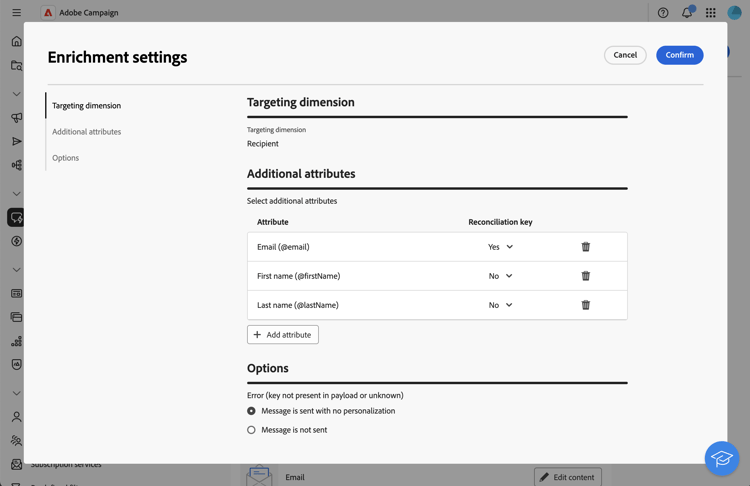Image resolution: width=750 pixels, height=486 pixels.
Task: Open Email reconciliation key dropdown
Action: (x=500, y=247)
